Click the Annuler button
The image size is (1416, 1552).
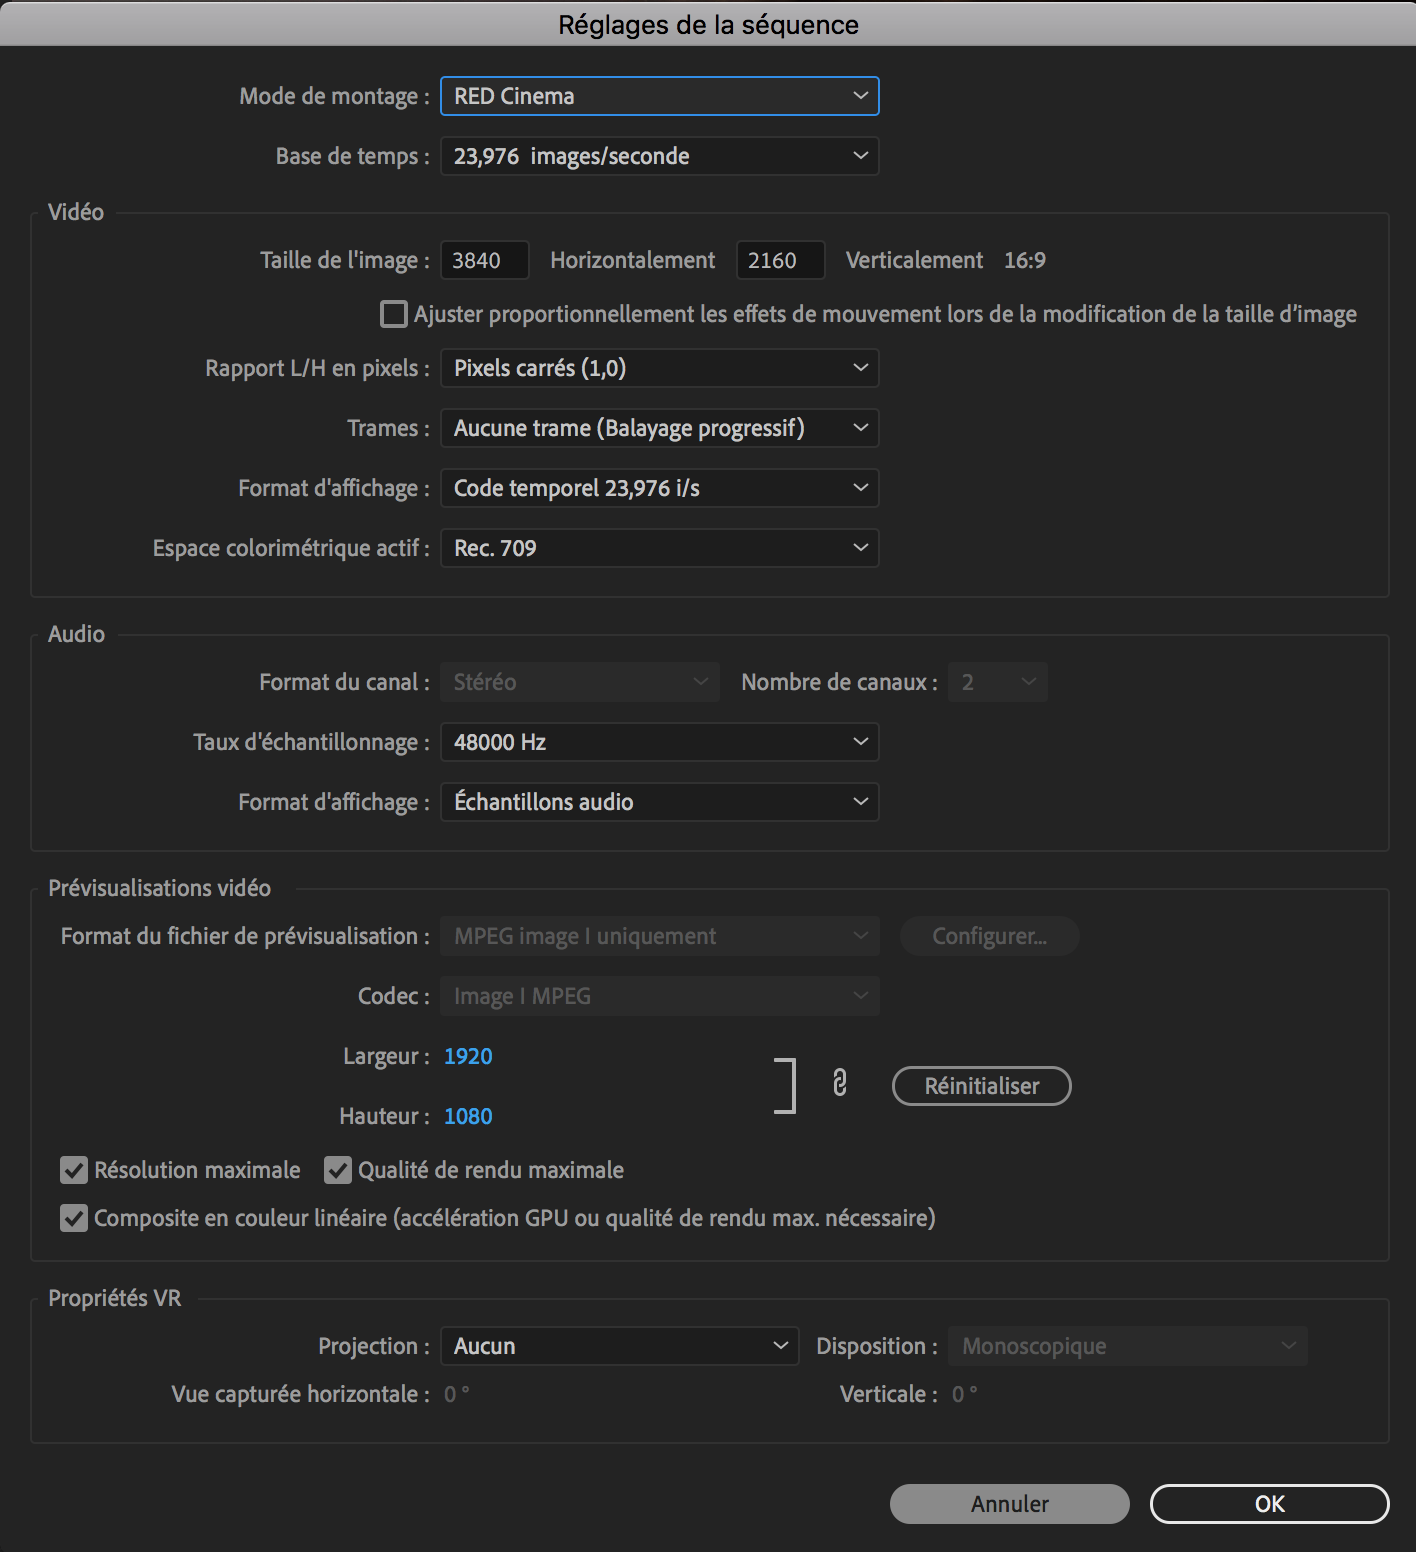(x=1009, y=1504)
